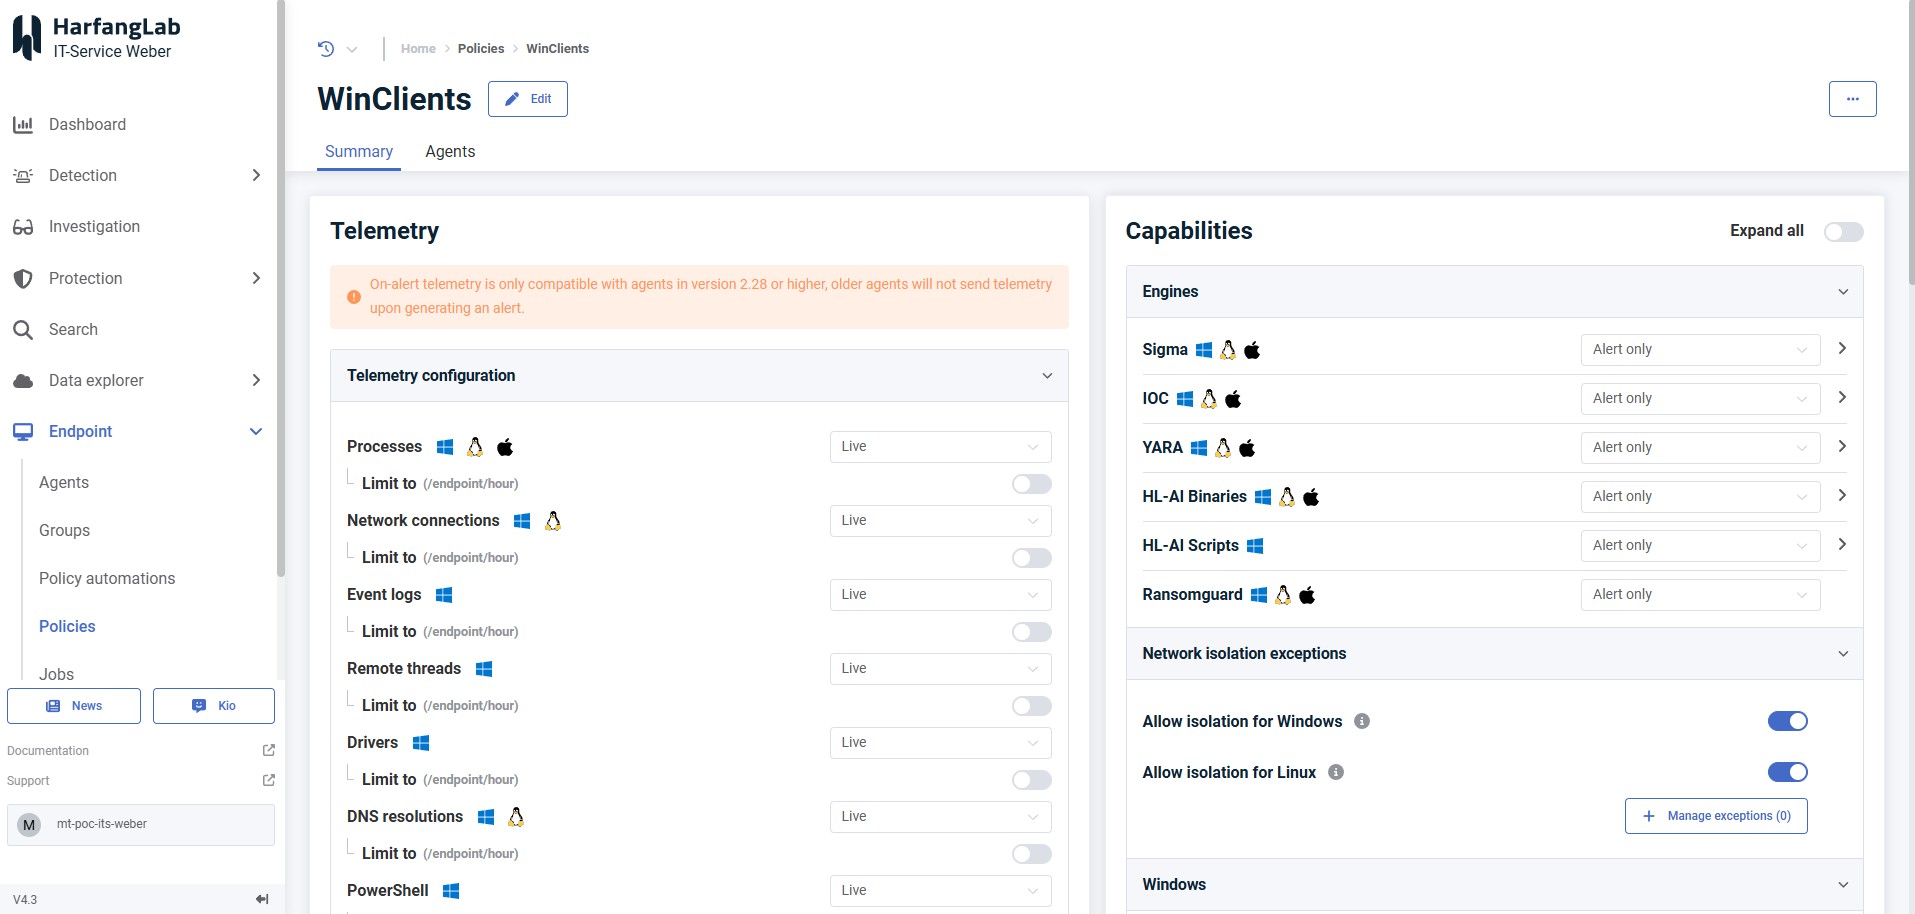This screenshot has width=1915, height=914.
Task: Toggle the Processes Limit to switch
Action: pos(1031,484)
